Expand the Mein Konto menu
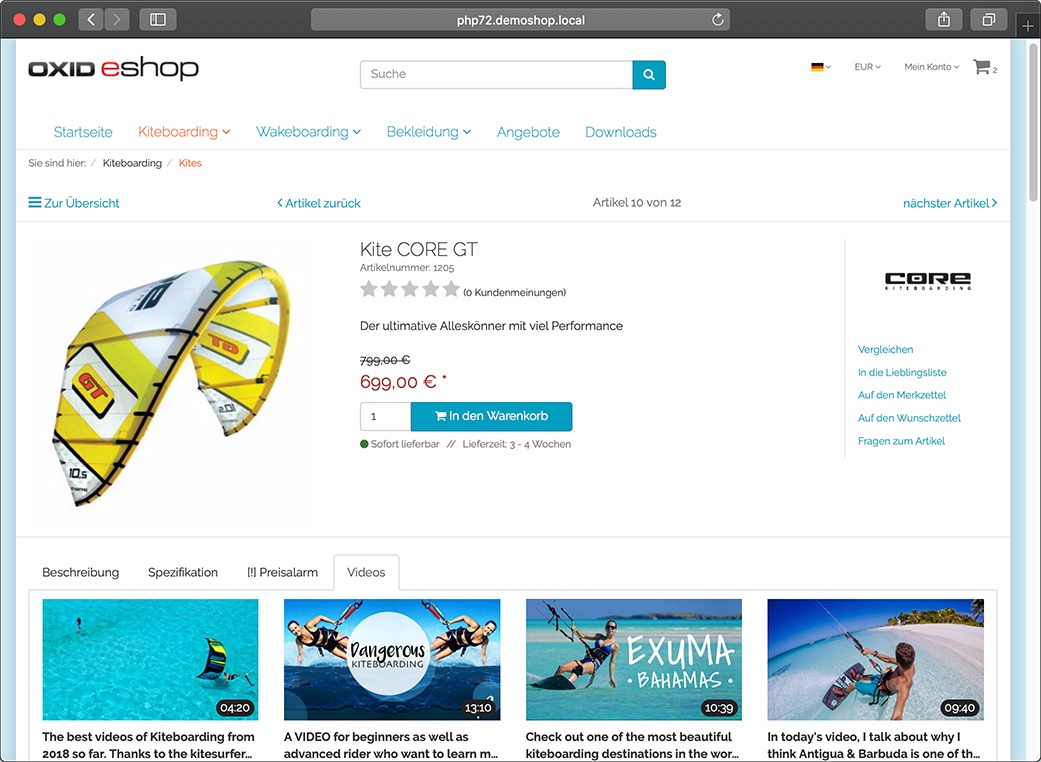The width and height of the screenshot is (1041, 762). point(931,67)
